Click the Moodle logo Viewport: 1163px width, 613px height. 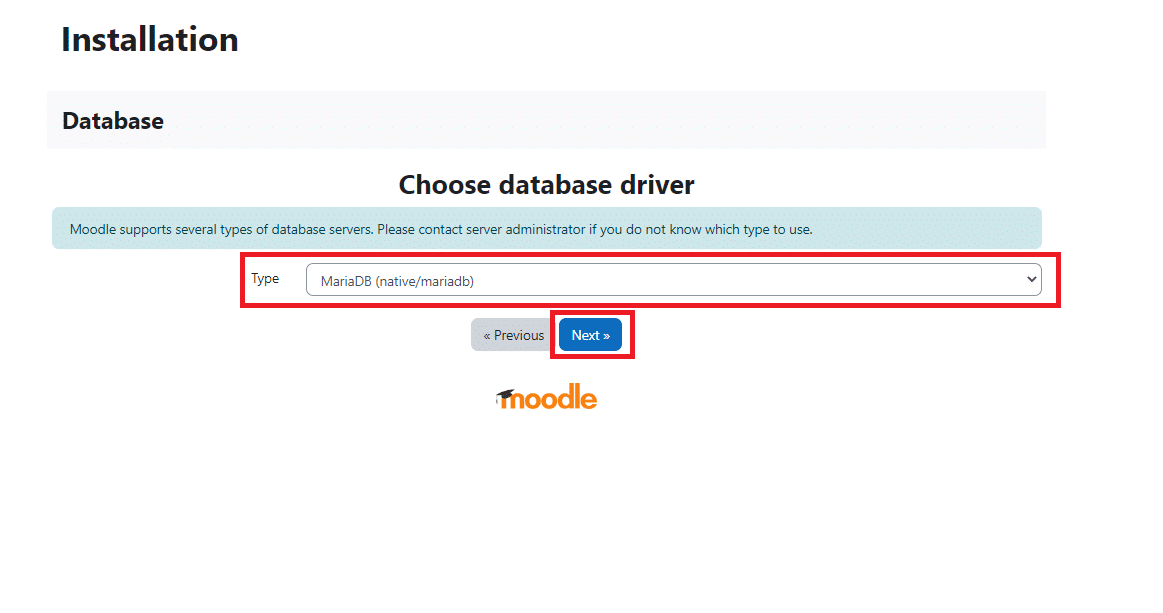(x=547, y=397)
